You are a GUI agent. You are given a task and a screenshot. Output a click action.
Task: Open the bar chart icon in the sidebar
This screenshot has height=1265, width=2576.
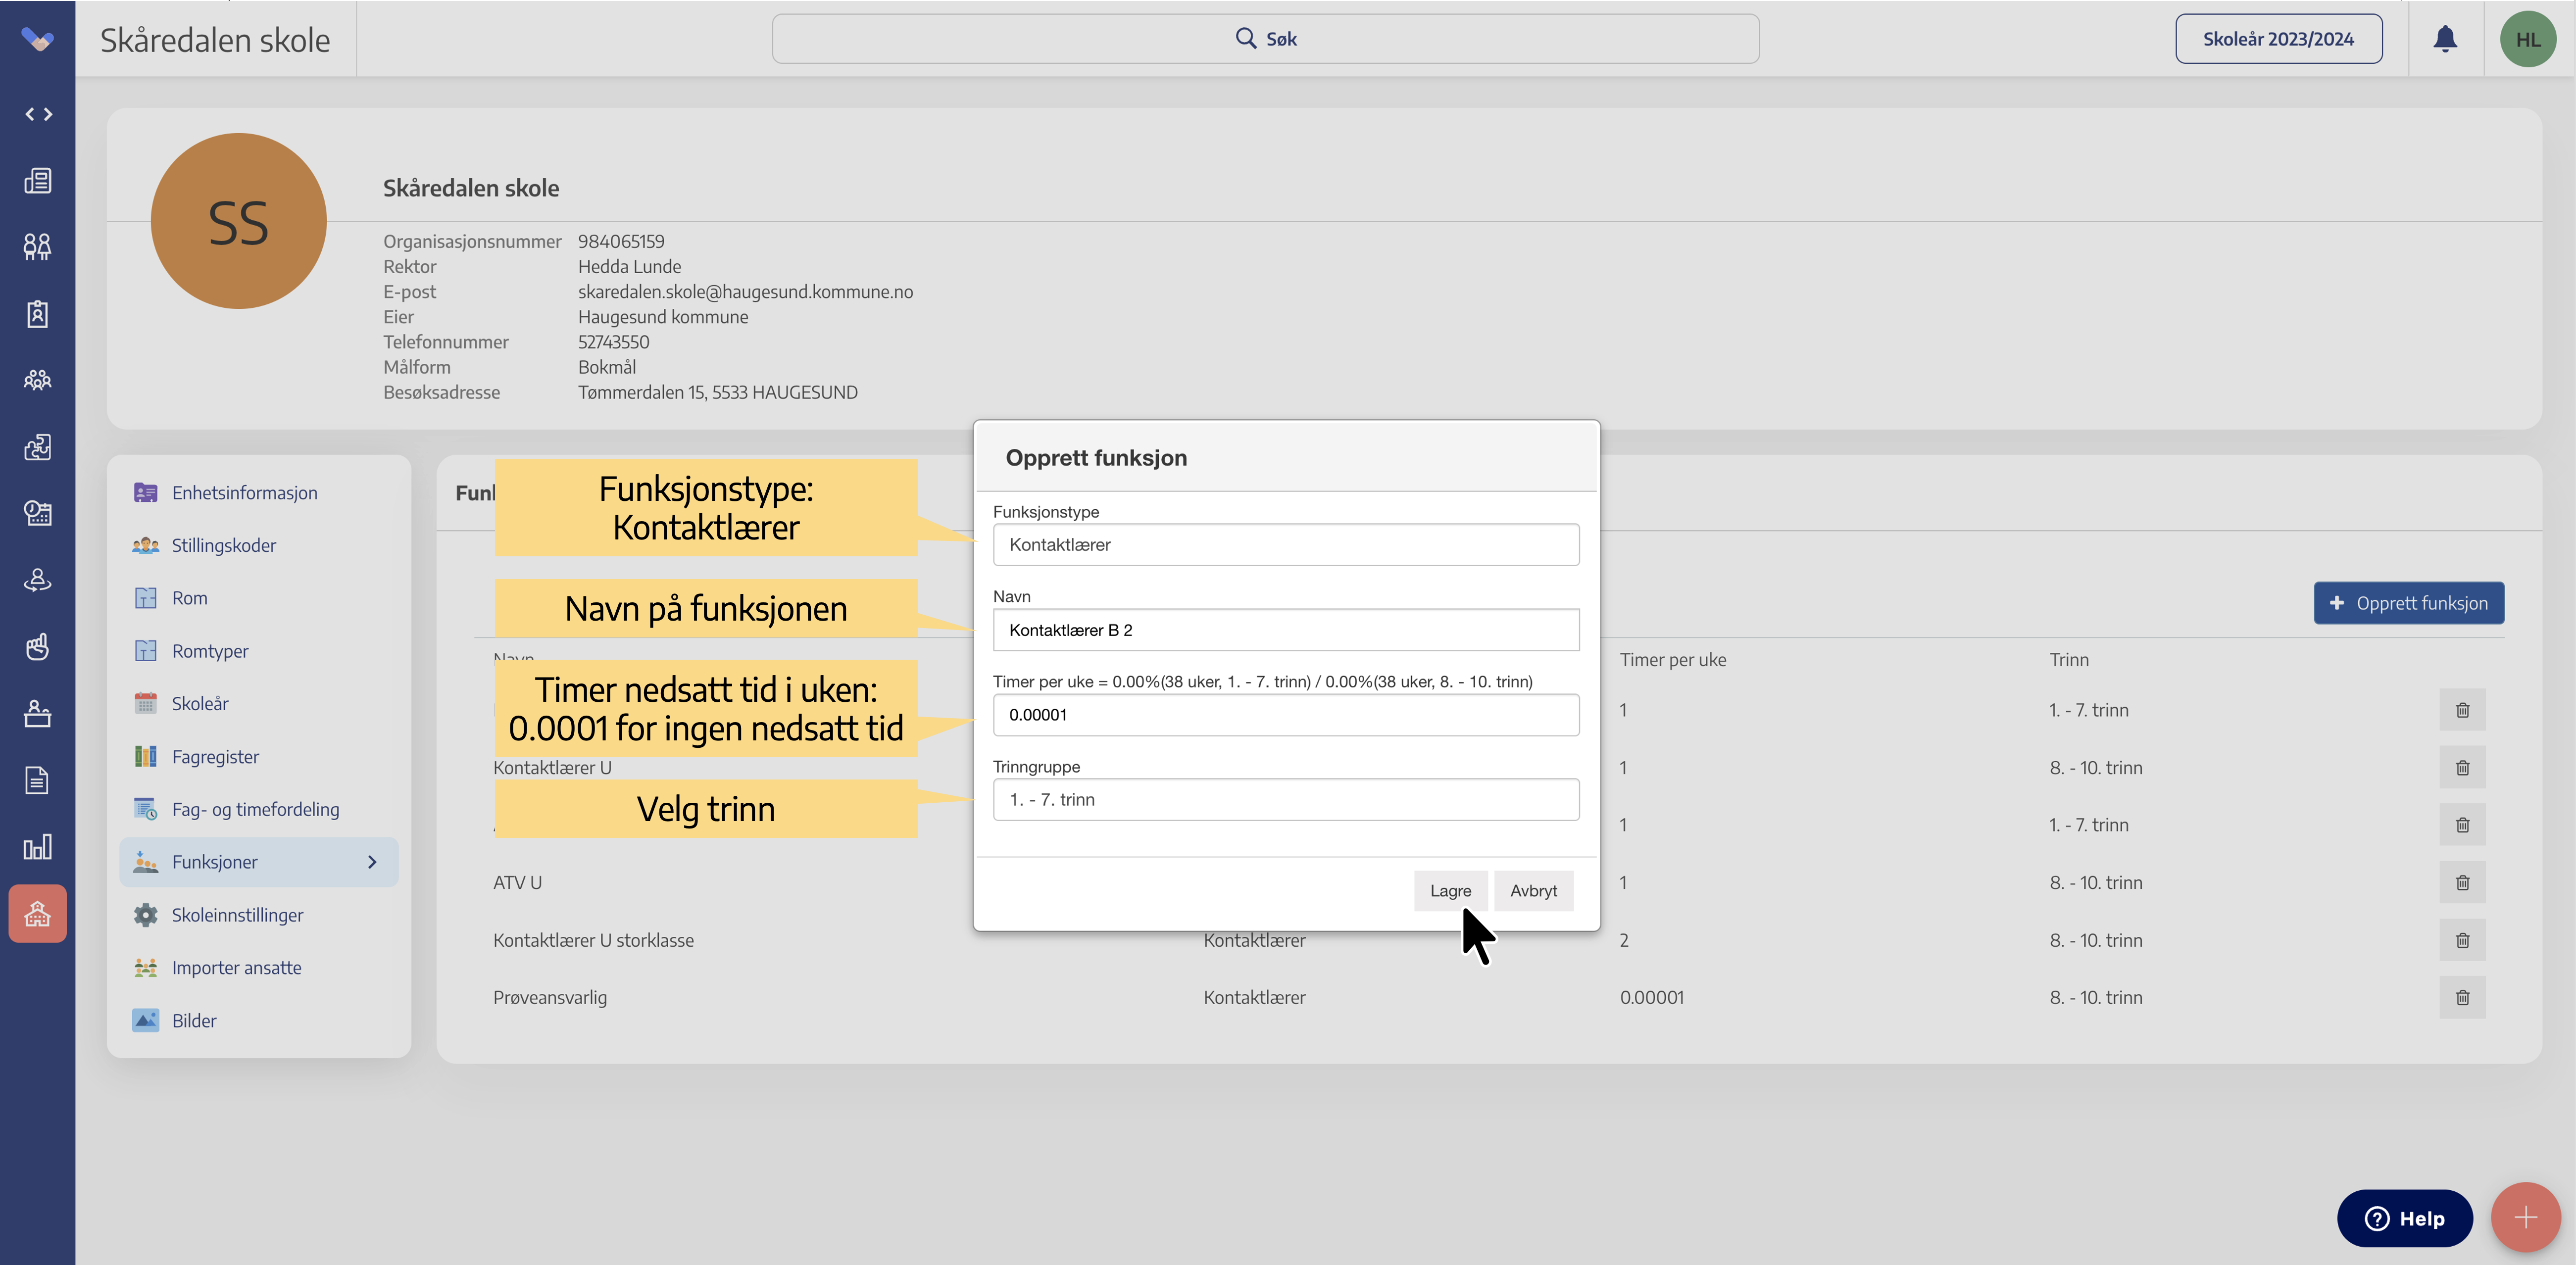pyautogui.click(x=38, y=847)
